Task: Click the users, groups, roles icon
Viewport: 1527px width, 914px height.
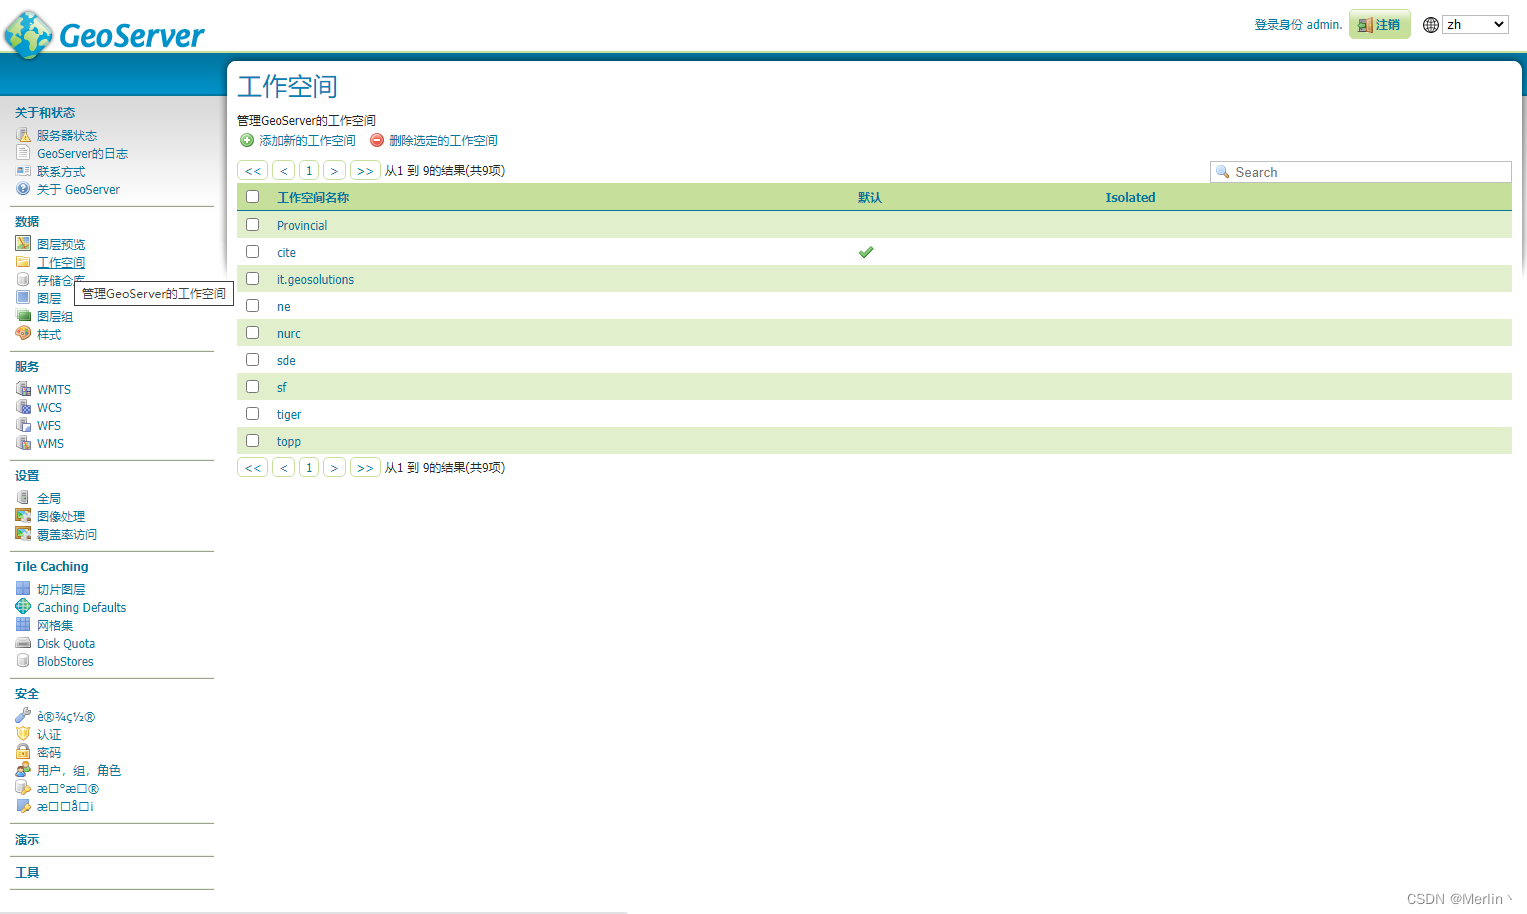Action: (x=23, y=770)
